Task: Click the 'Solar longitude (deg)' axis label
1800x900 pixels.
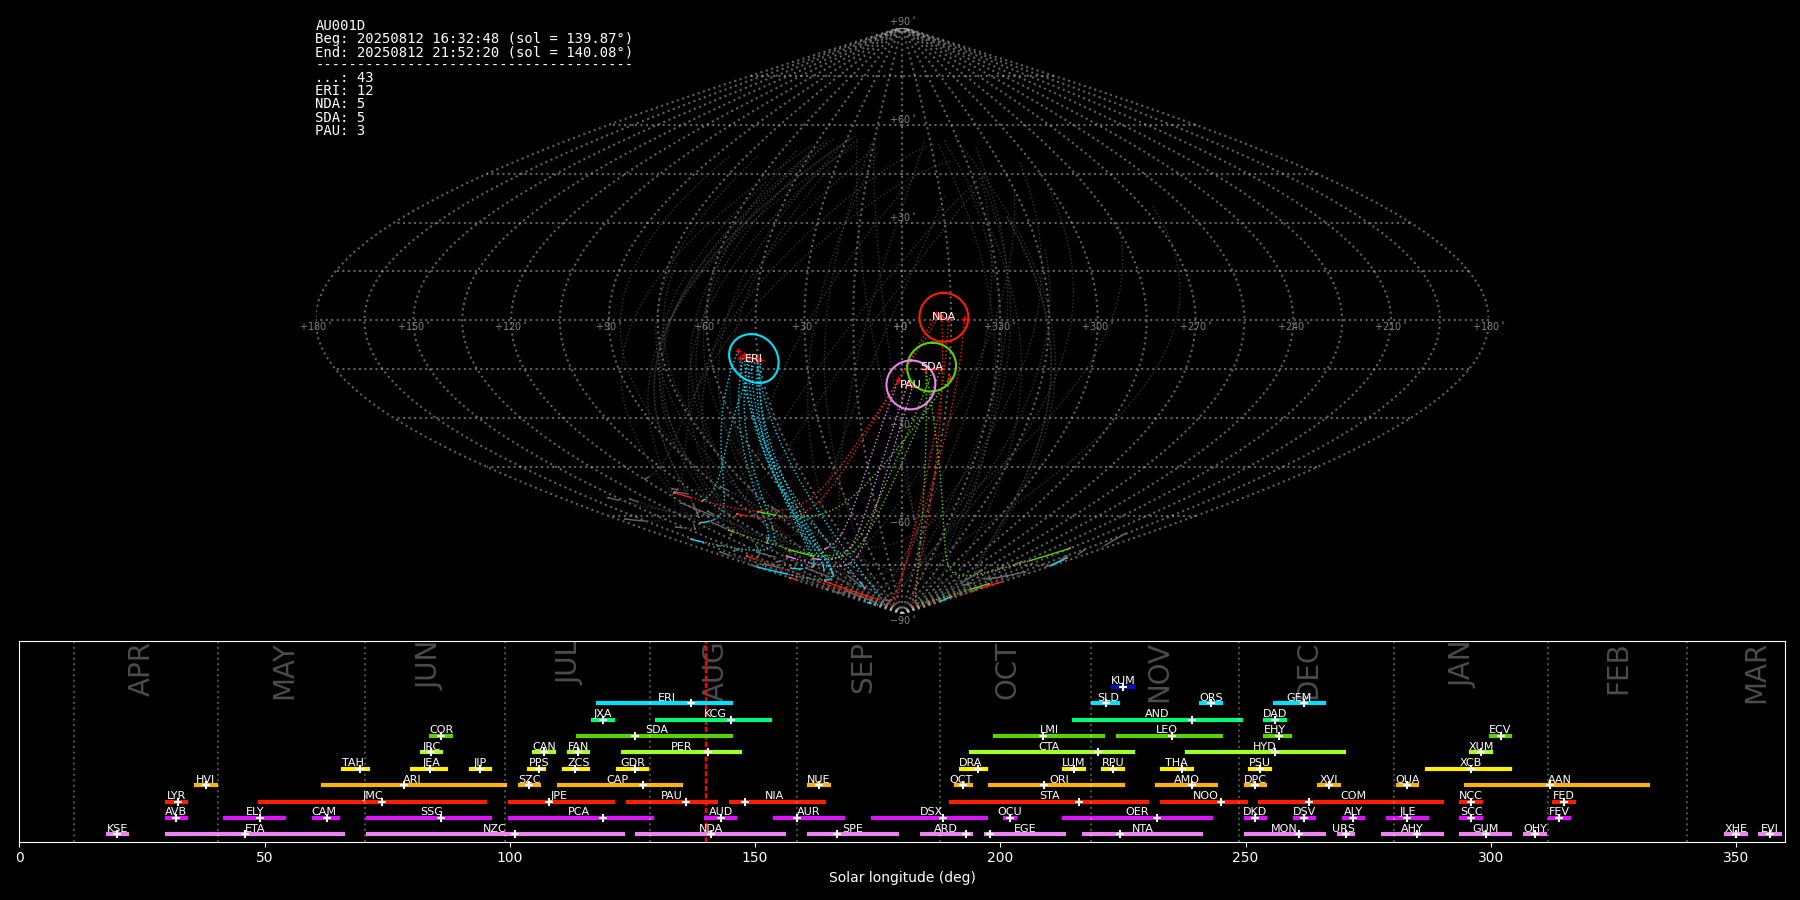Action: pos(902,878)
